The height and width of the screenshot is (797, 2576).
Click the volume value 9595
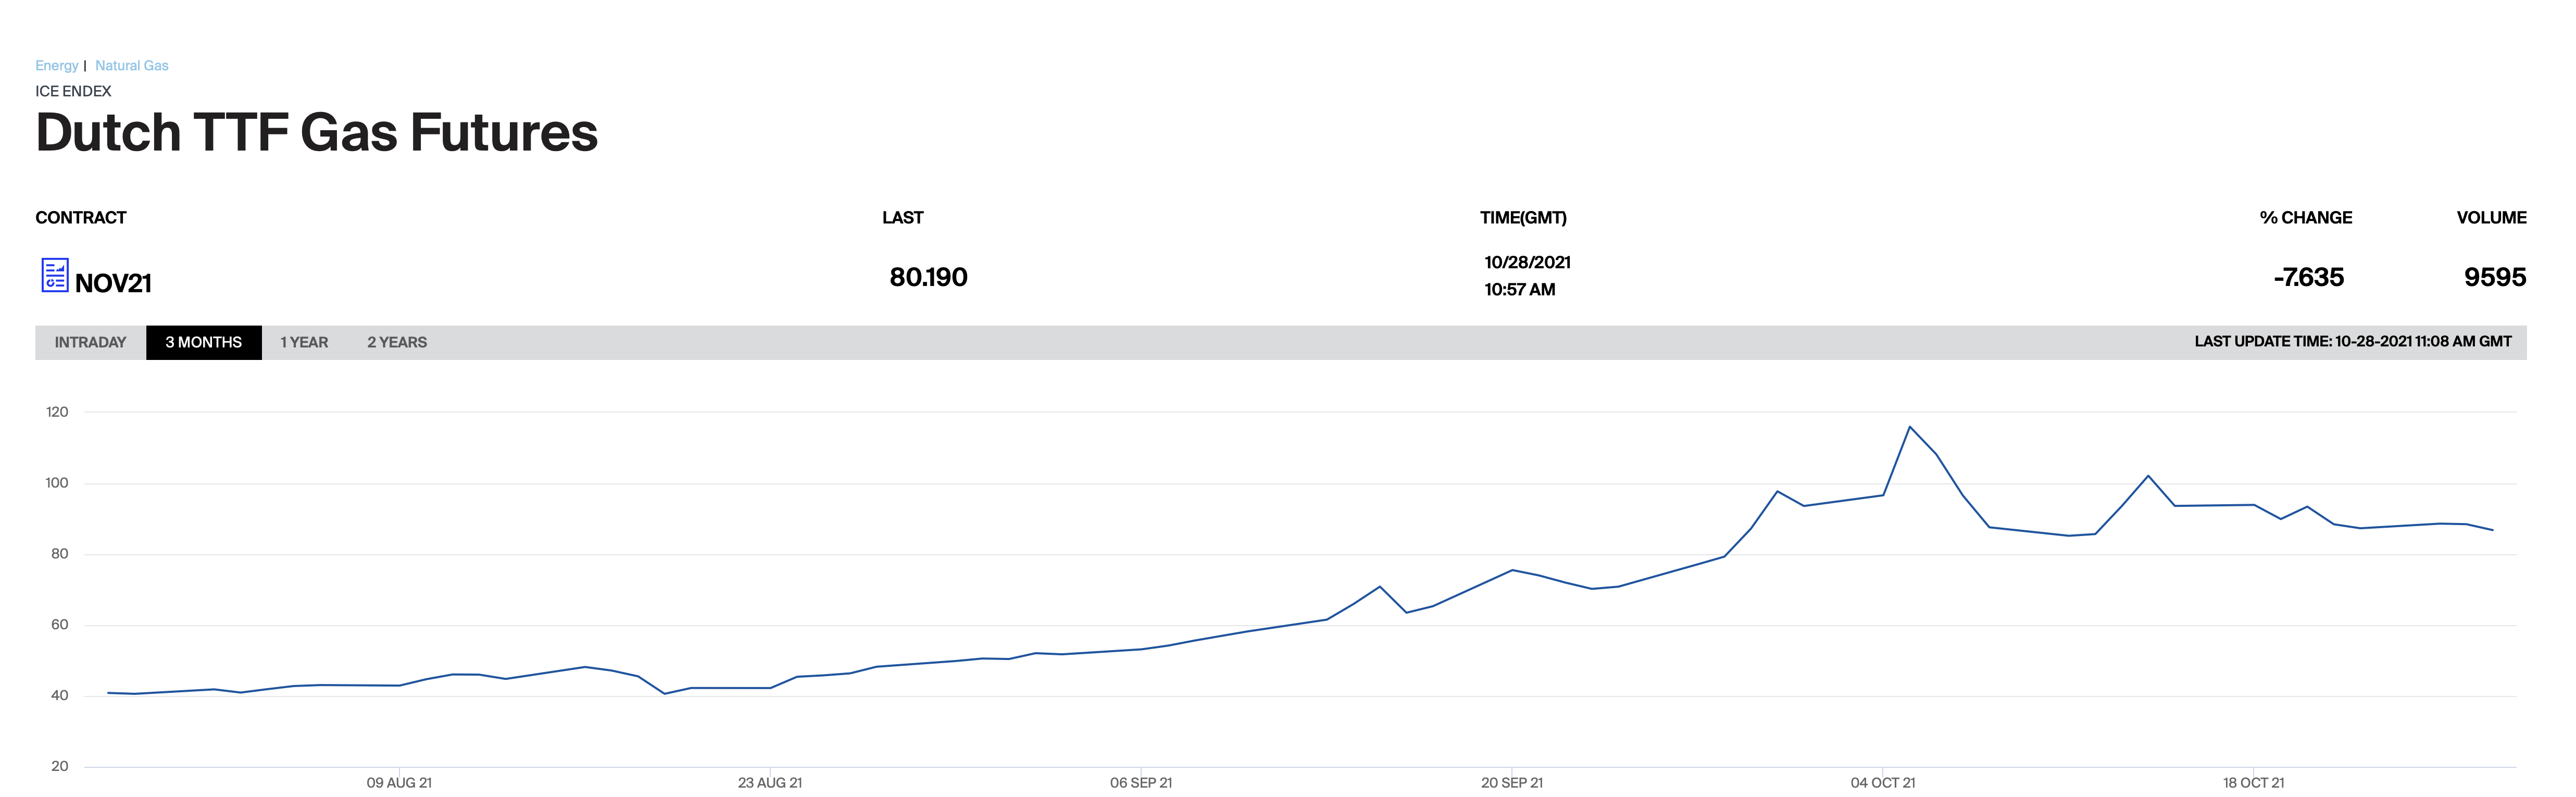point(2494,277)
